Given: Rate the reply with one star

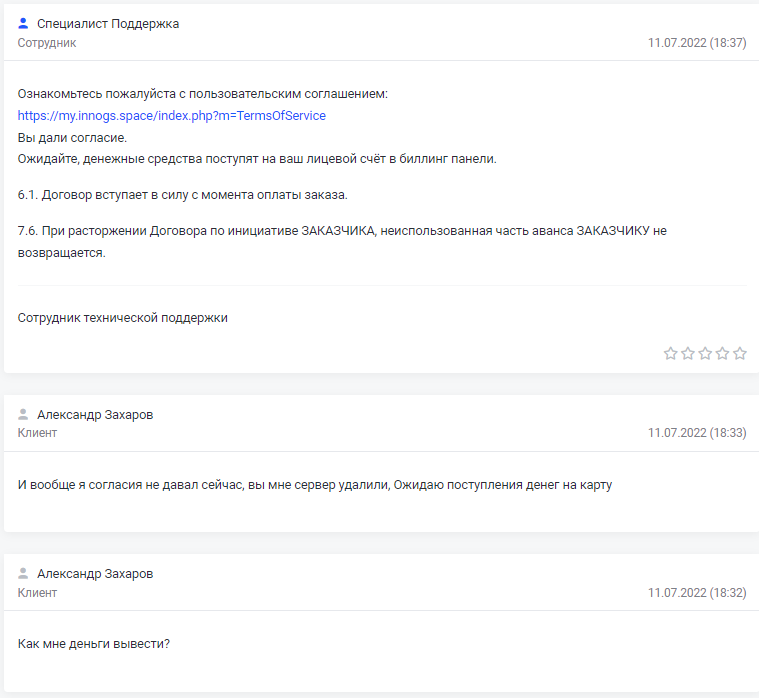Looking at the screenshot, I should tap(671, 353).
